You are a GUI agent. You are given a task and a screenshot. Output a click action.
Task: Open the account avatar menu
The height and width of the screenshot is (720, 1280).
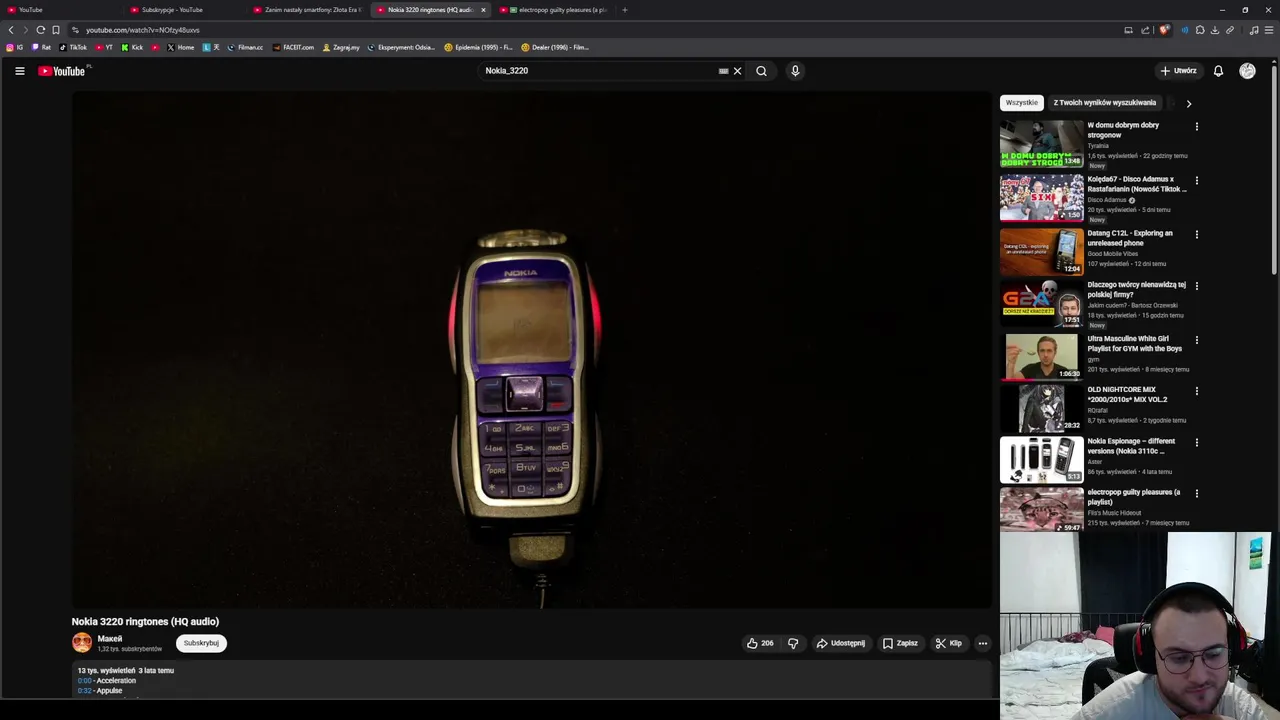[1247, 71]
